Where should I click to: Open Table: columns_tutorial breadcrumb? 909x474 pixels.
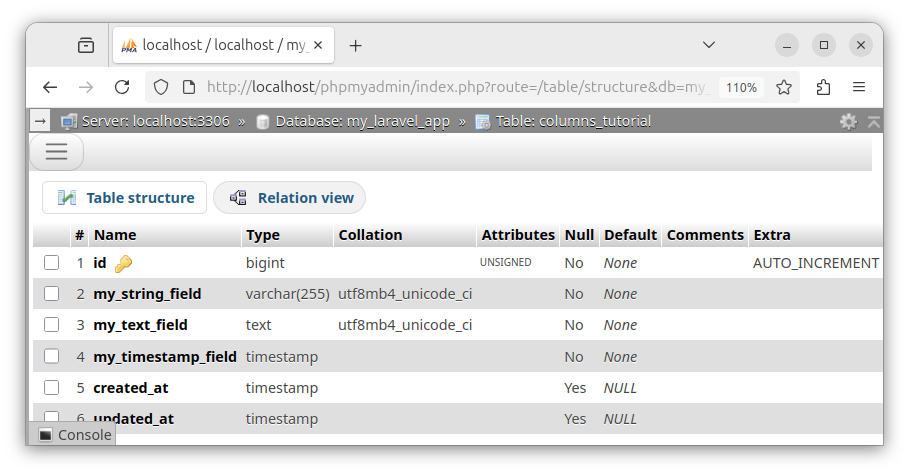click(x=573, y=121)
